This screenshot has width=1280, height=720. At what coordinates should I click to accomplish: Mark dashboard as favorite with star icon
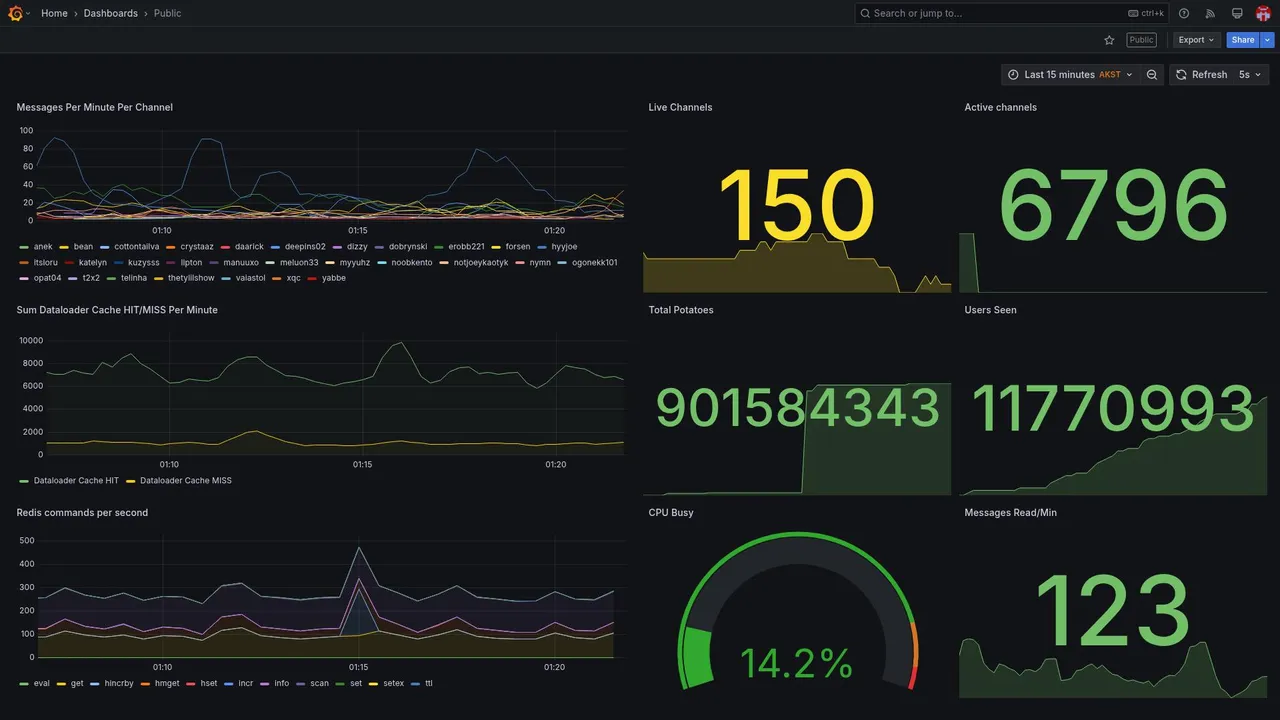click(1109, 40)
